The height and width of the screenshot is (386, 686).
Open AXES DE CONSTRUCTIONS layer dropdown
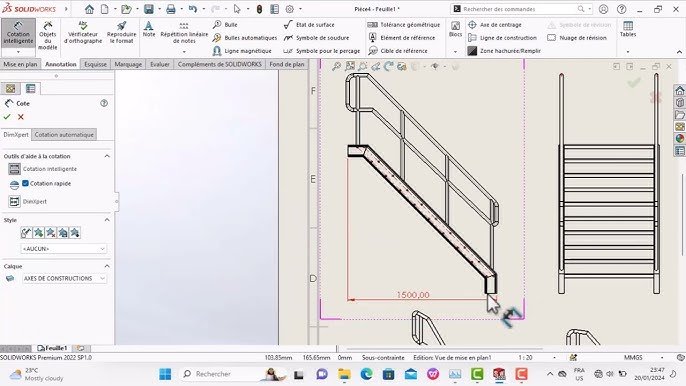point(64,278)
